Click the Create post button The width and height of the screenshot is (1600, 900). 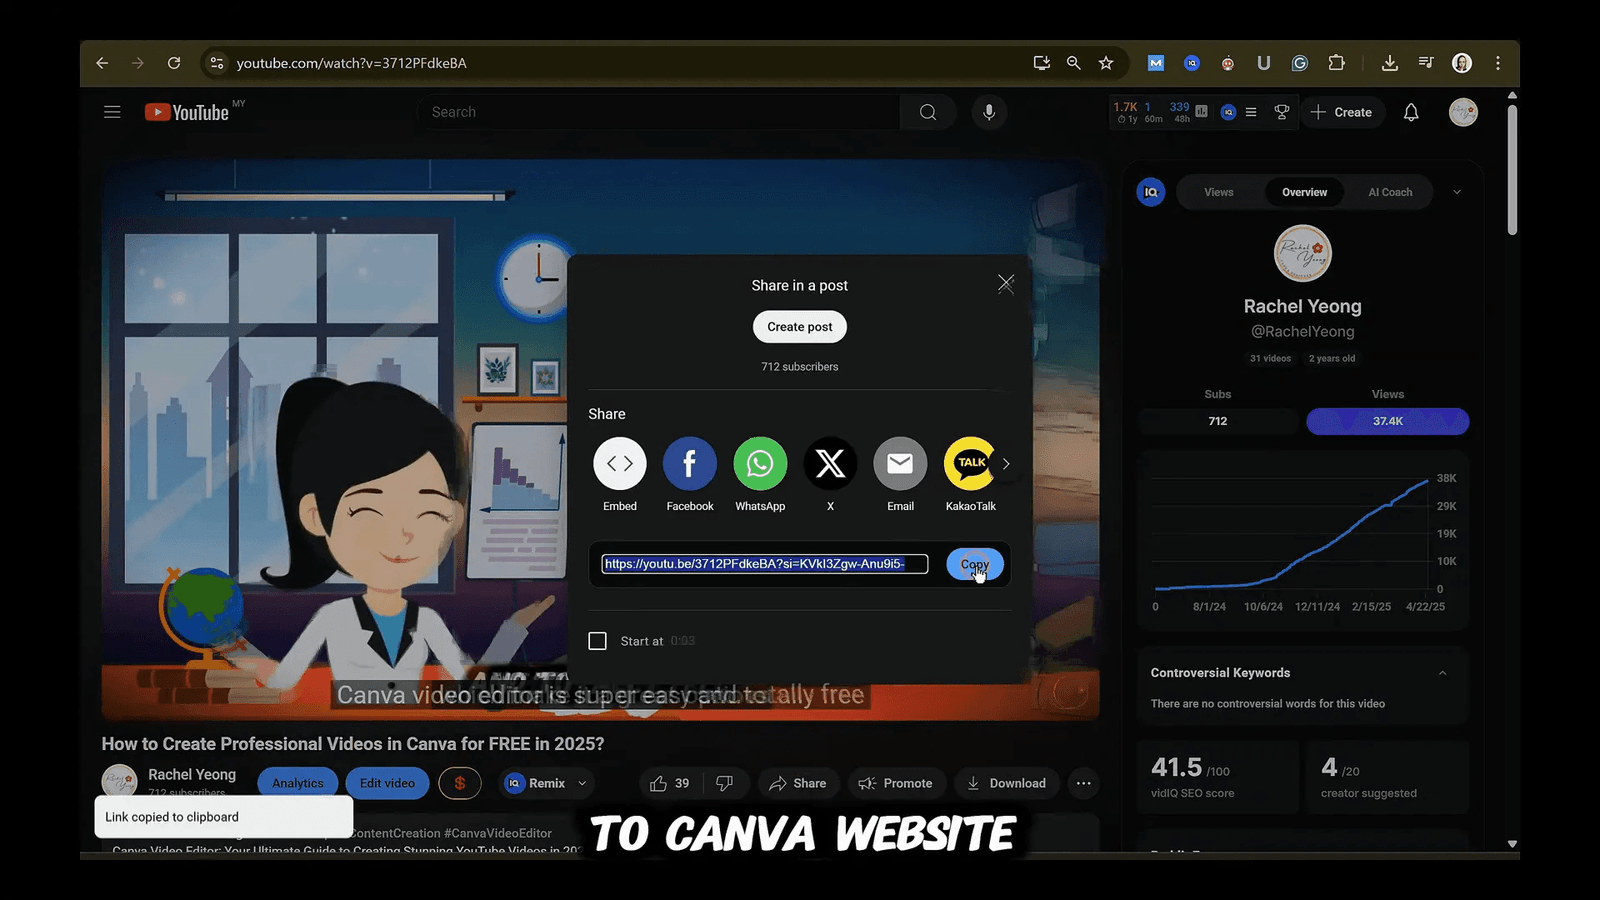pos(800,327)
